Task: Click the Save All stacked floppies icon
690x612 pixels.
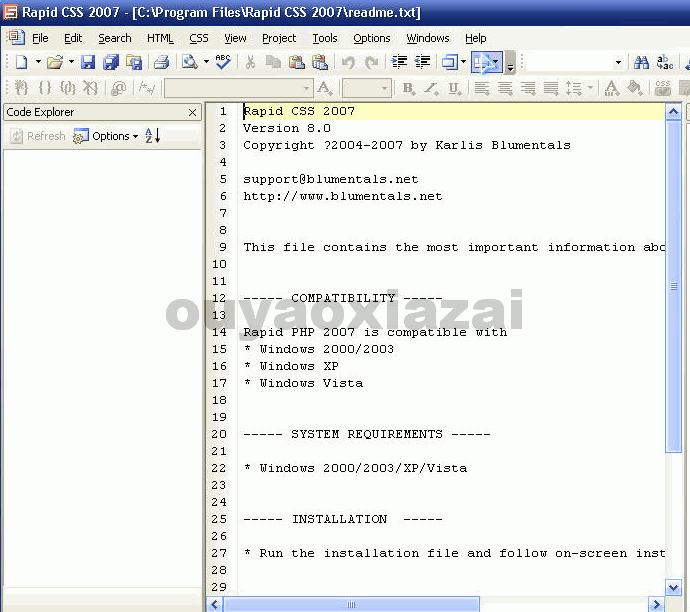Action: [111, 62]
